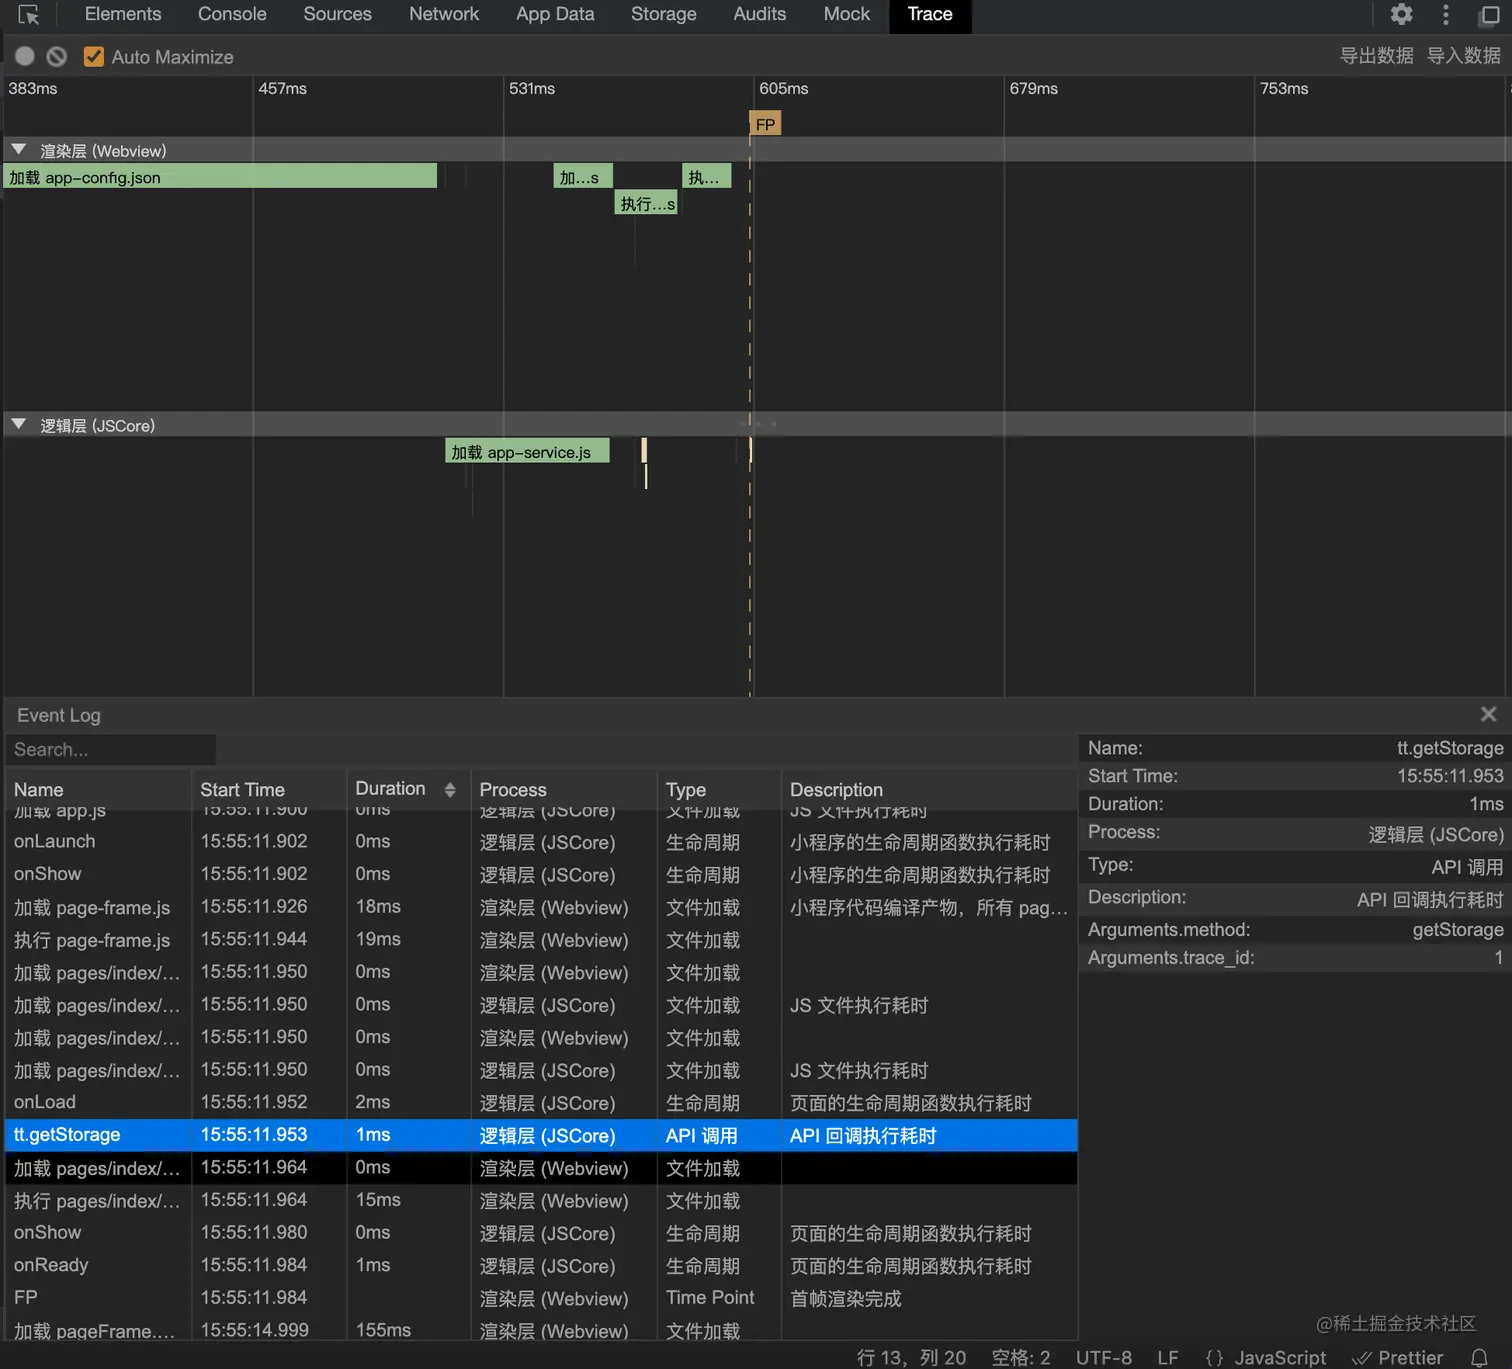The image size is (1512, 1369).
Task: Click the 15:55:11.953 Start Time detail value
Action: (x=1450, y=776)
